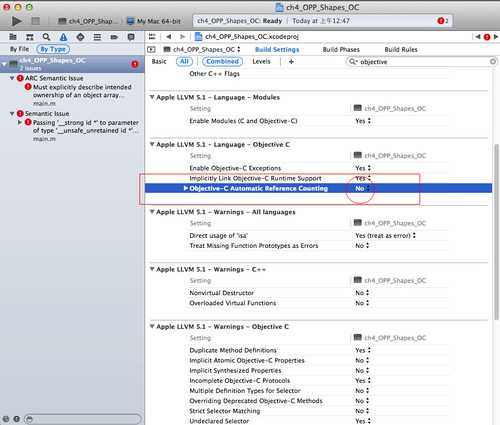Collapse the Semantic Issue group

click(x=12, y=113)
